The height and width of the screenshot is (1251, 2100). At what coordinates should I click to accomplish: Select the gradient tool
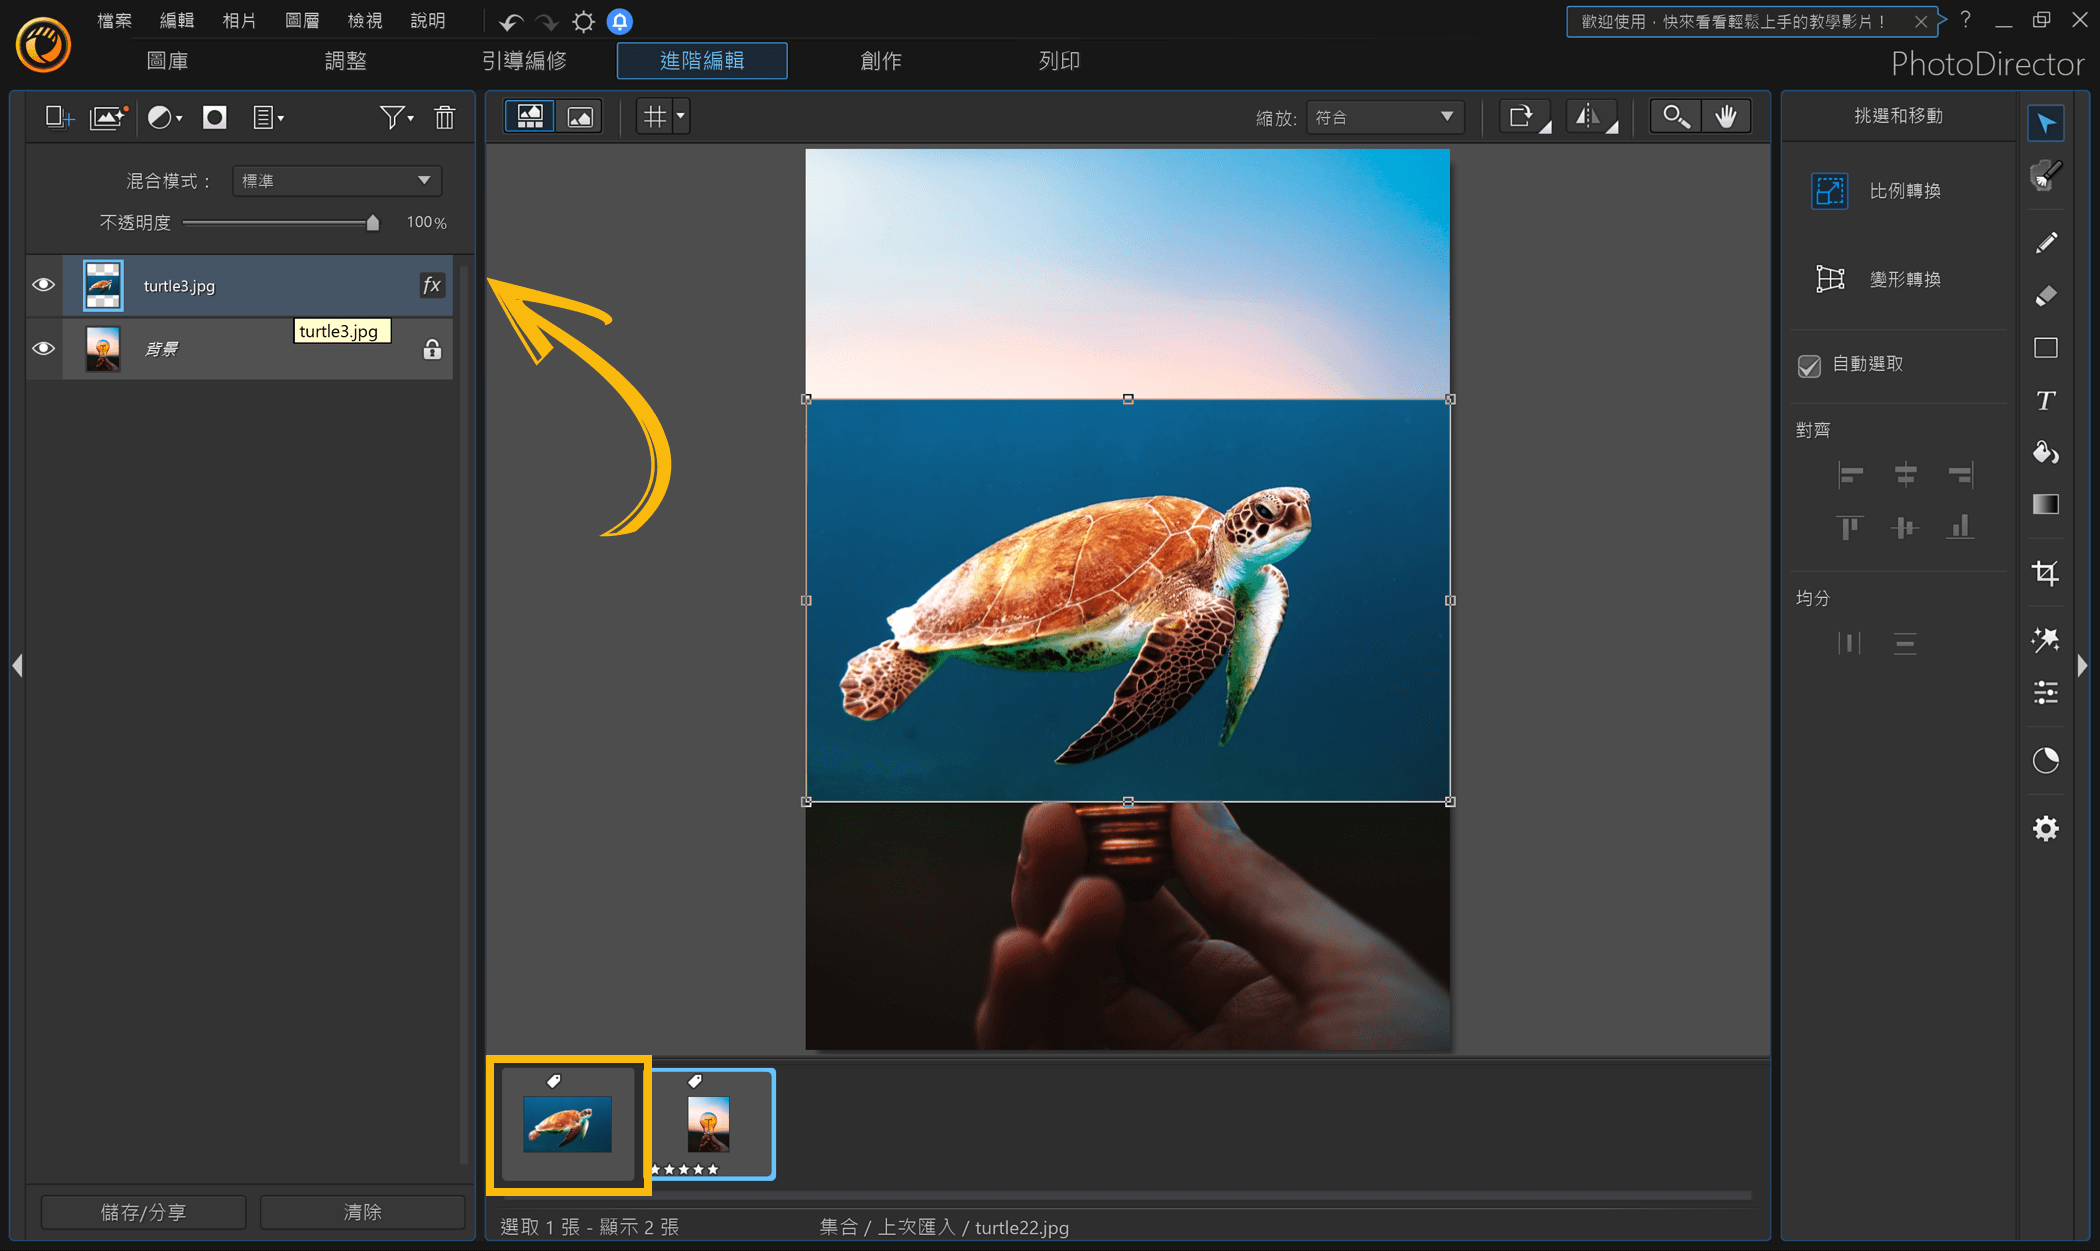pos(2046,504)
